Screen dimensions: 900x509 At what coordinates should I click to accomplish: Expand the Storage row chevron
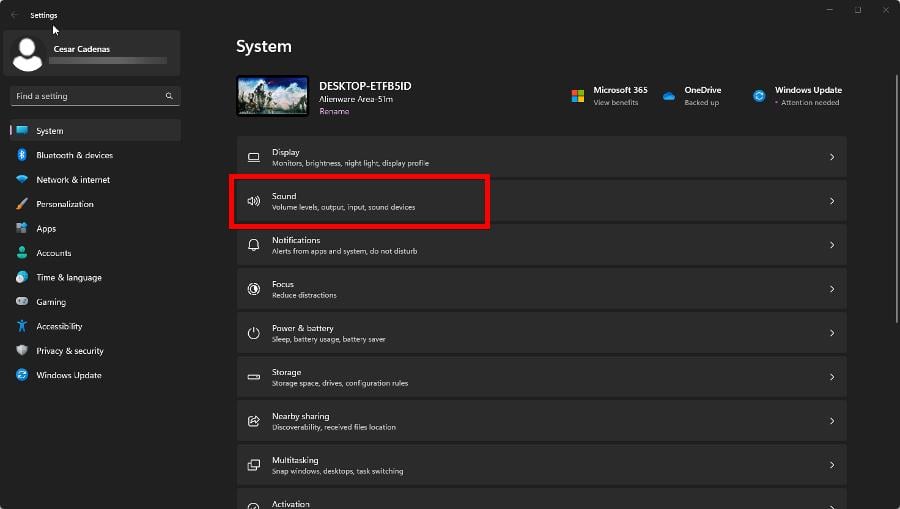click(x=832, y=377)
